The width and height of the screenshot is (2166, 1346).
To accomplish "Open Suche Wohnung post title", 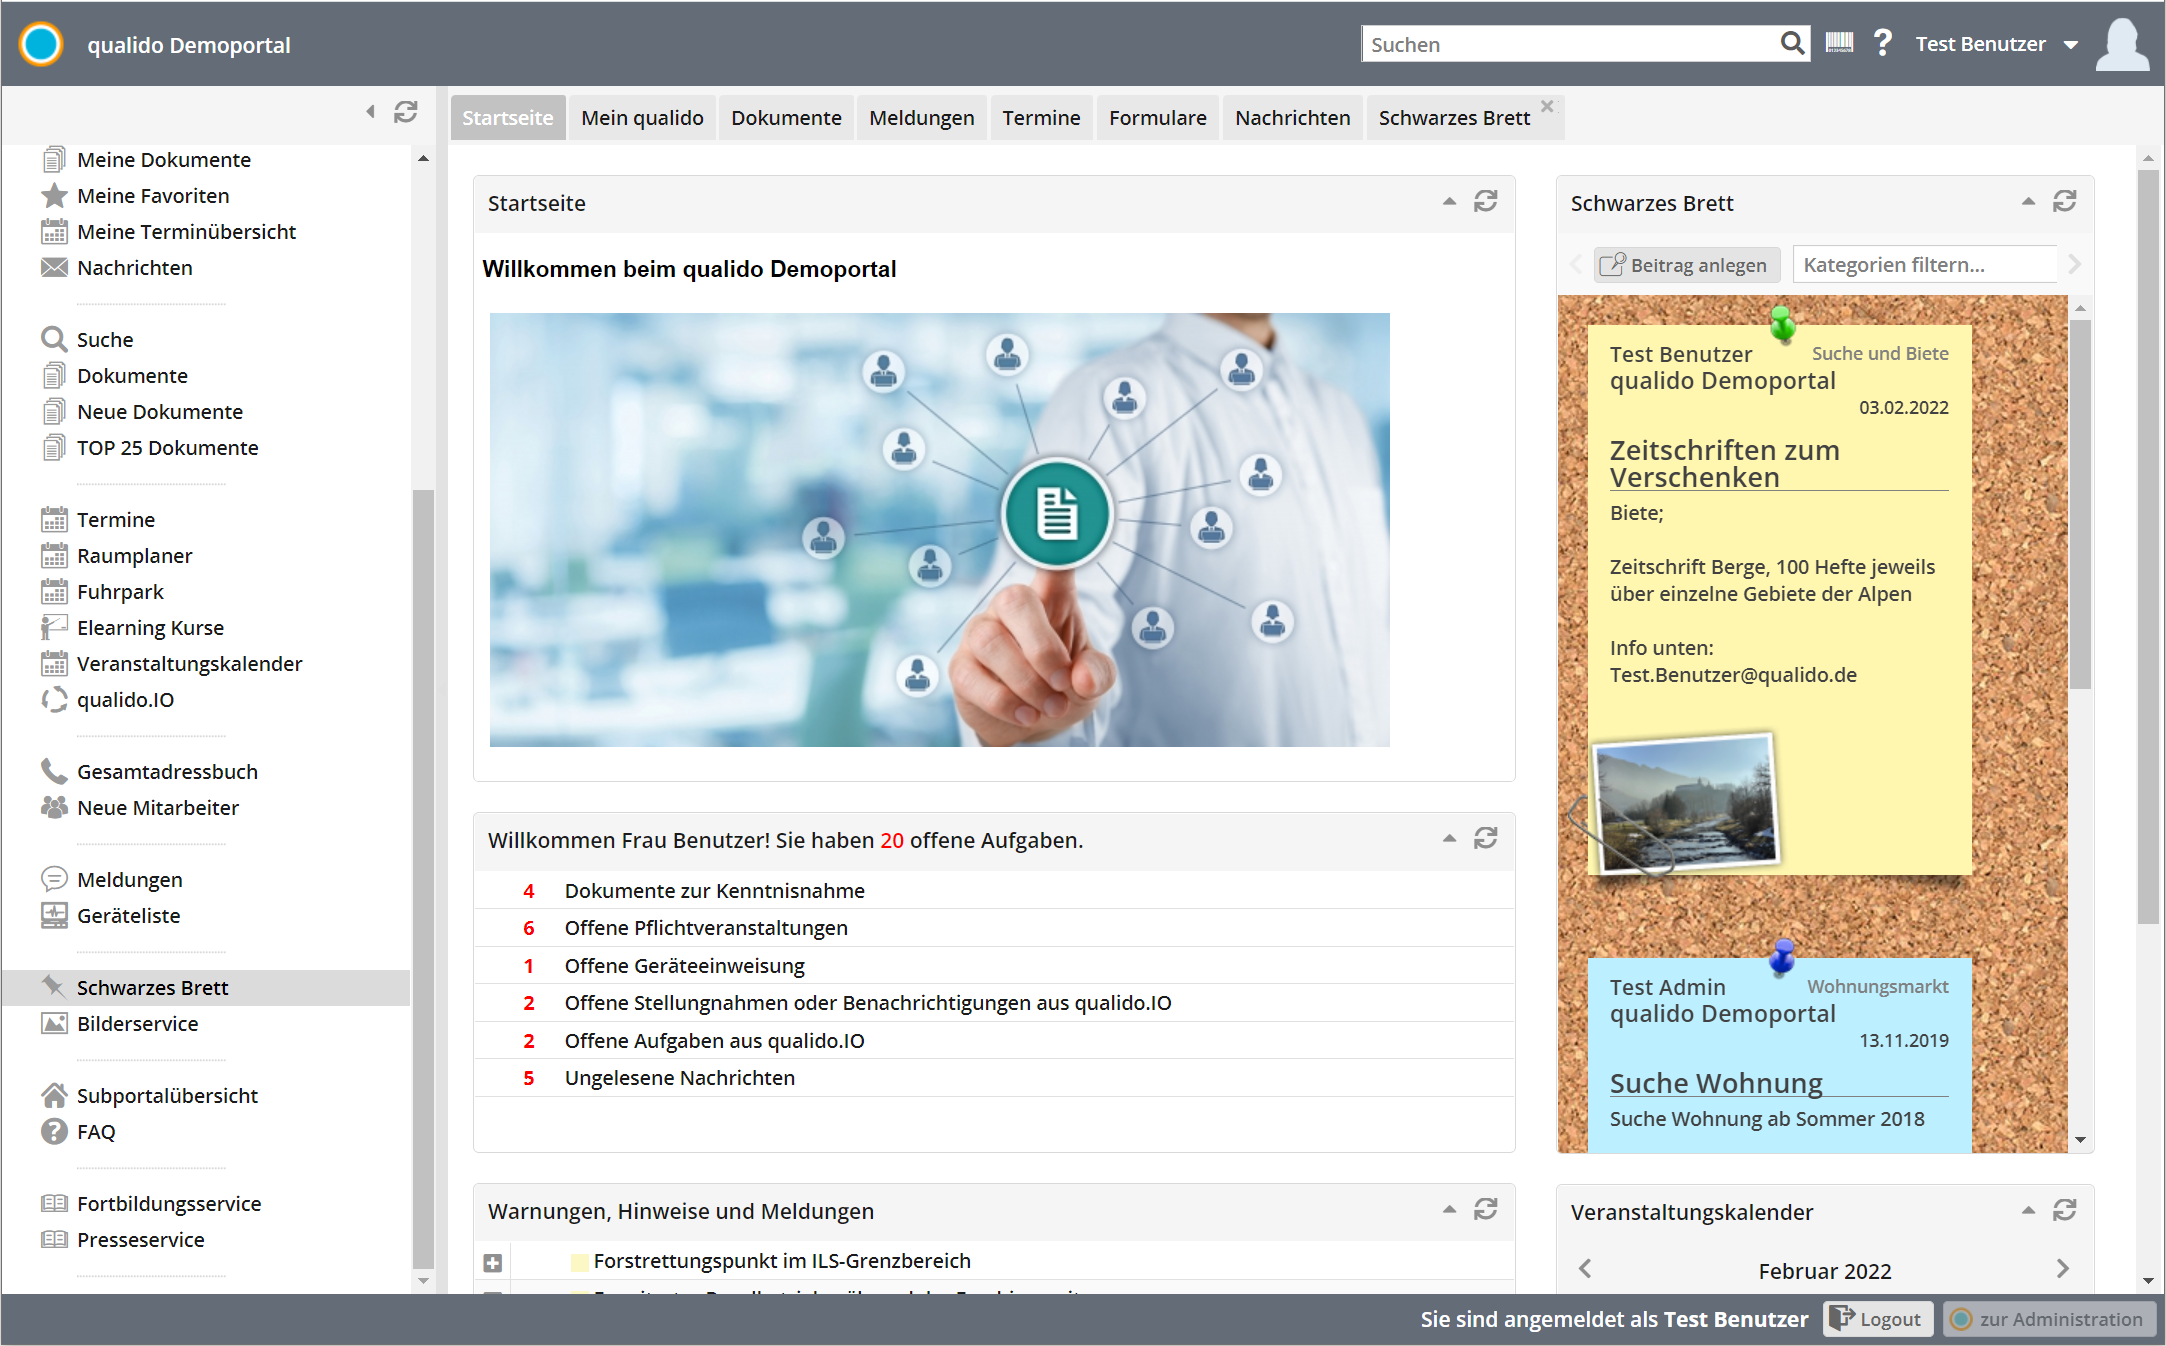I will (x=1716, y=1083).
